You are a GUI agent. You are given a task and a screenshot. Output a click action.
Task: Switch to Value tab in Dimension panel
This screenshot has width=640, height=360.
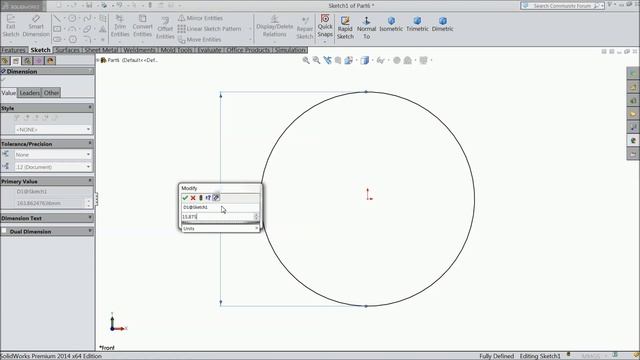point(9,93)
